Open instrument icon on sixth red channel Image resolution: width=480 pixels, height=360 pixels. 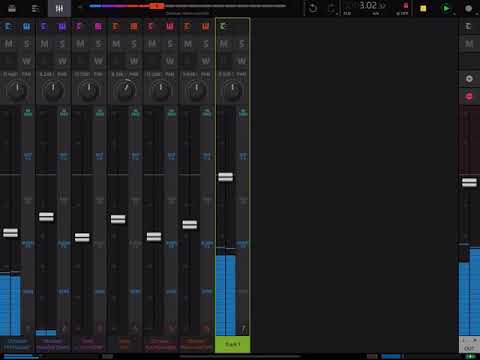point(206,27)
